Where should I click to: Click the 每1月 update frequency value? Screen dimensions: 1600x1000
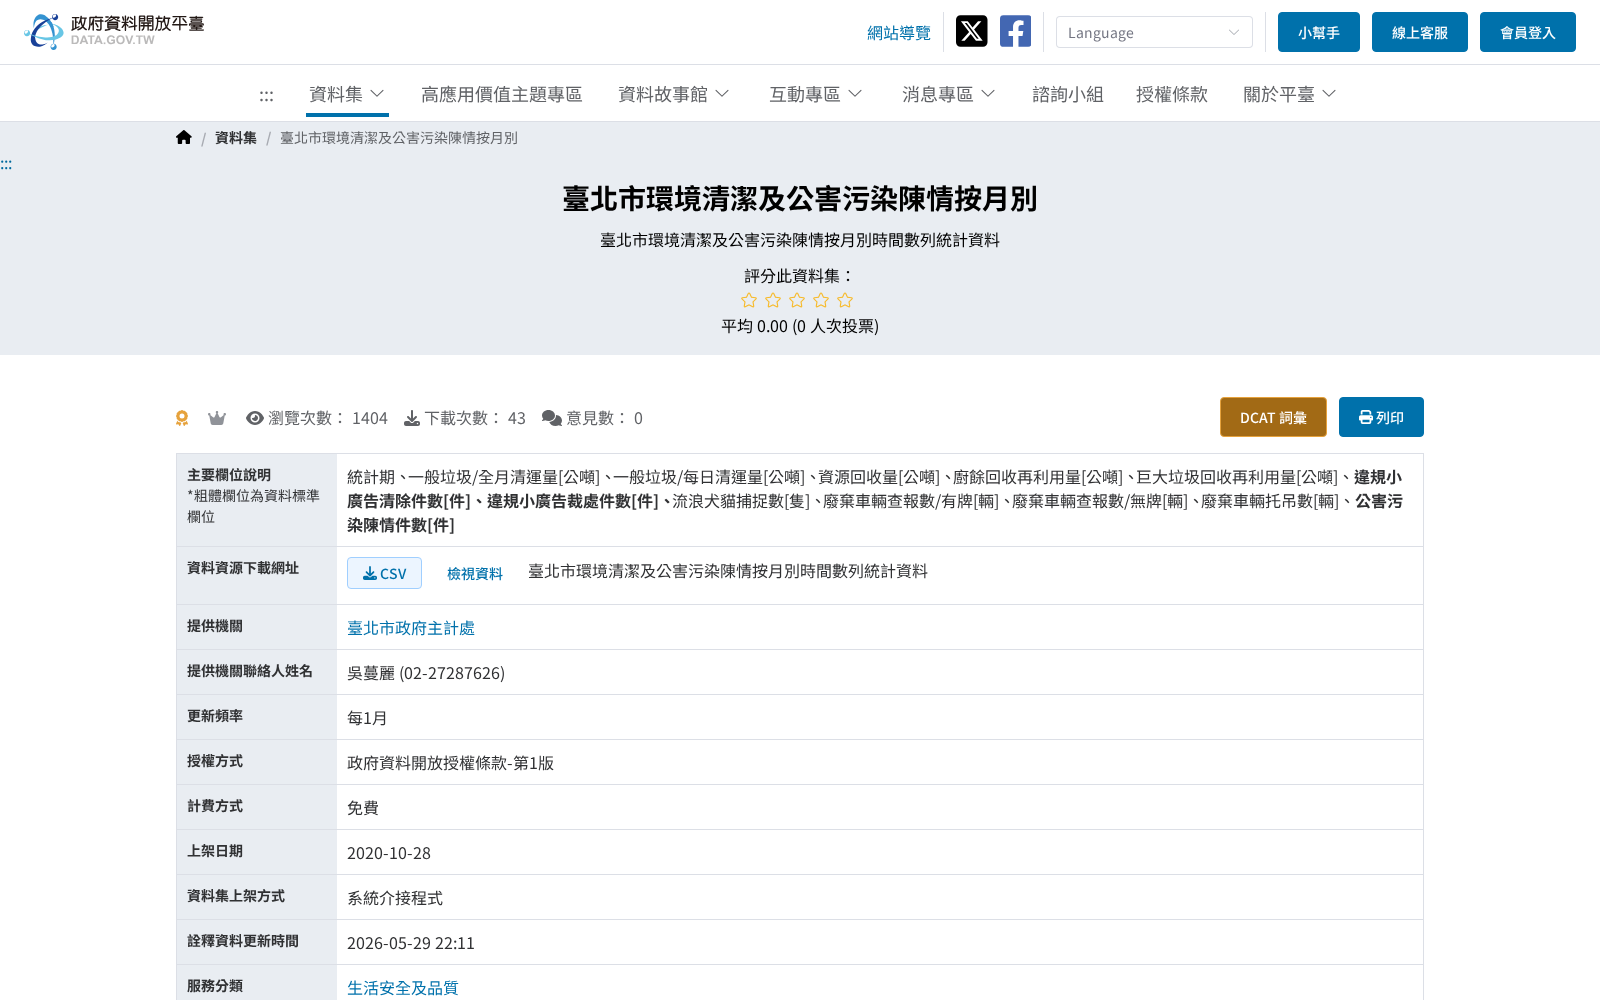[x=367, y=718]
